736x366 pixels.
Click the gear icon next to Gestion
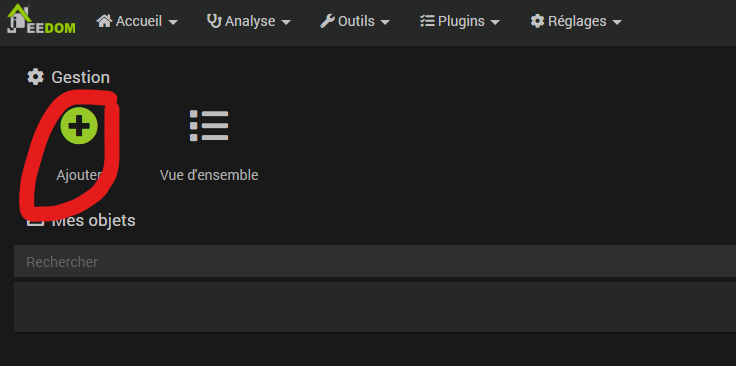point(35,77)
